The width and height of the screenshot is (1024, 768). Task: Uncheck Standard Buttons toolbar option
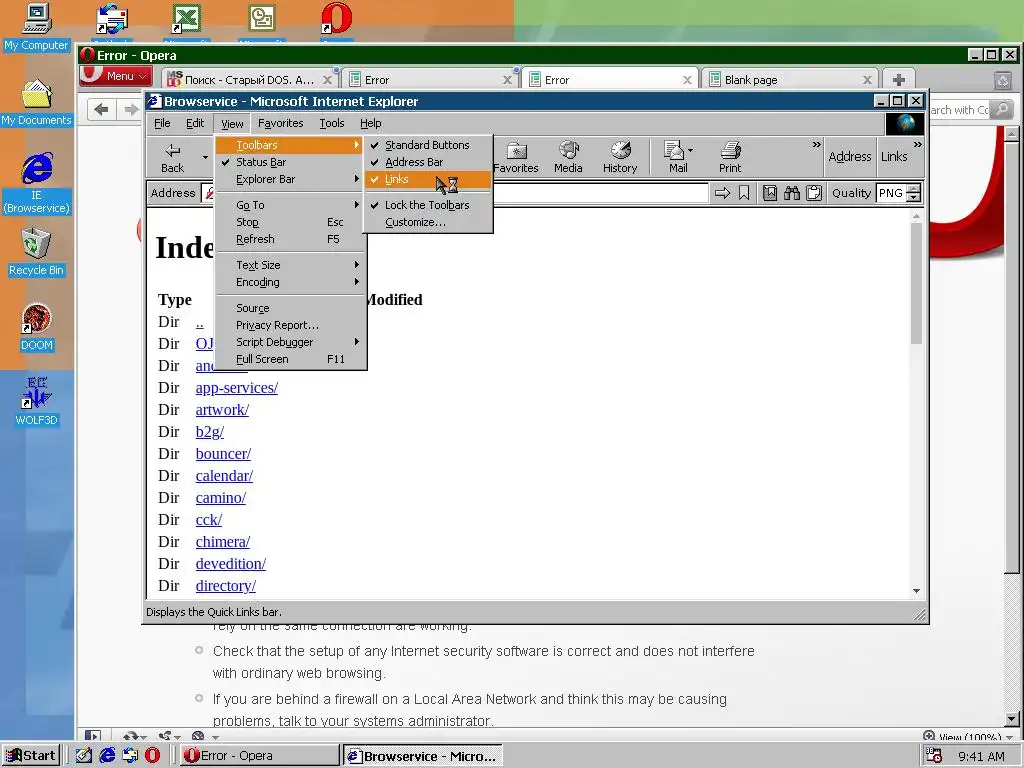[x=428, y=145]
